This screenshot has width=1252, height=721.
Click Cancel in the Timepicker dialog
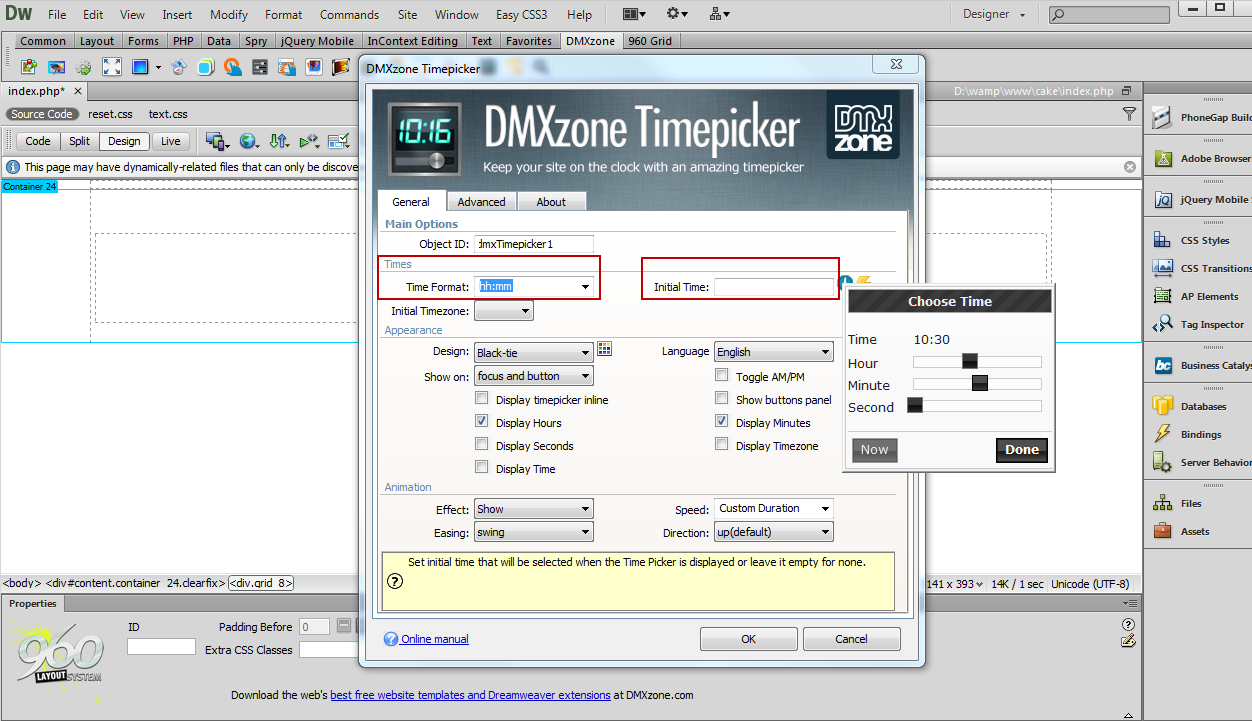pyautogui.click(x=851, y=639)
